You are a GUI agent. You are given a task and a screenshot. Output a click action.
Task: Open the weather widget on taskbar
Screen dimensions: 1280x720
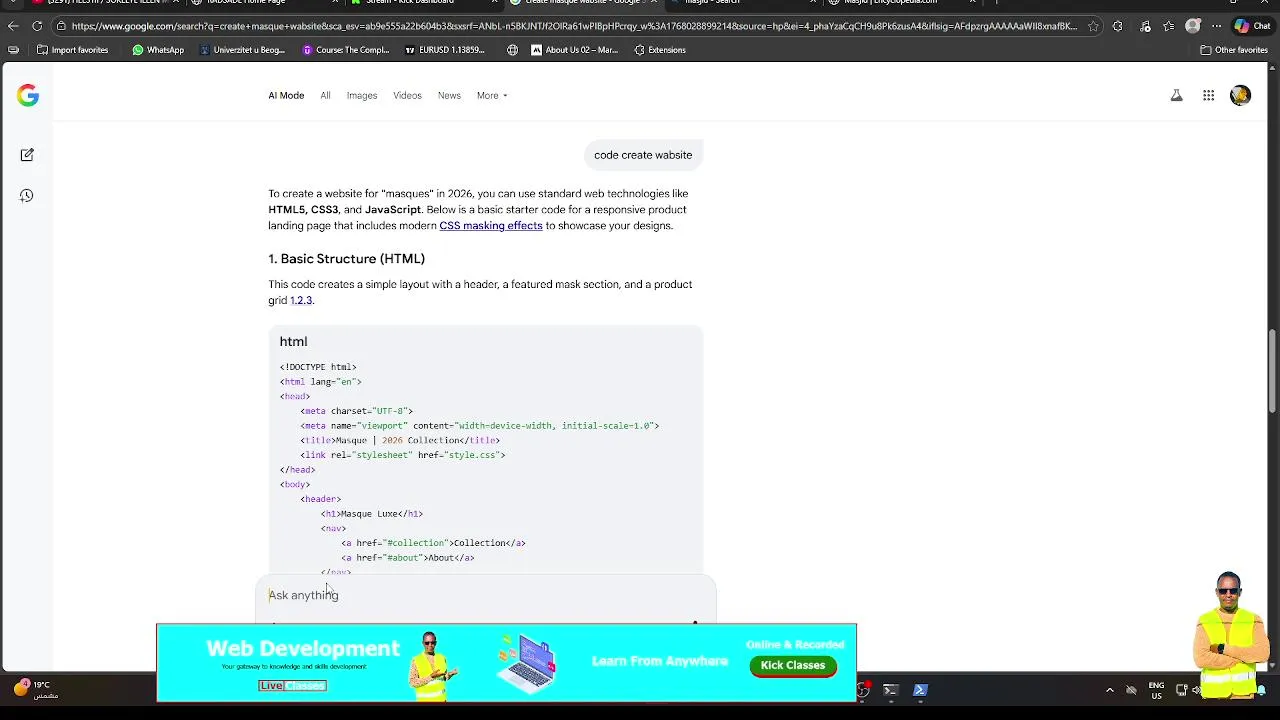pos(37,689)
